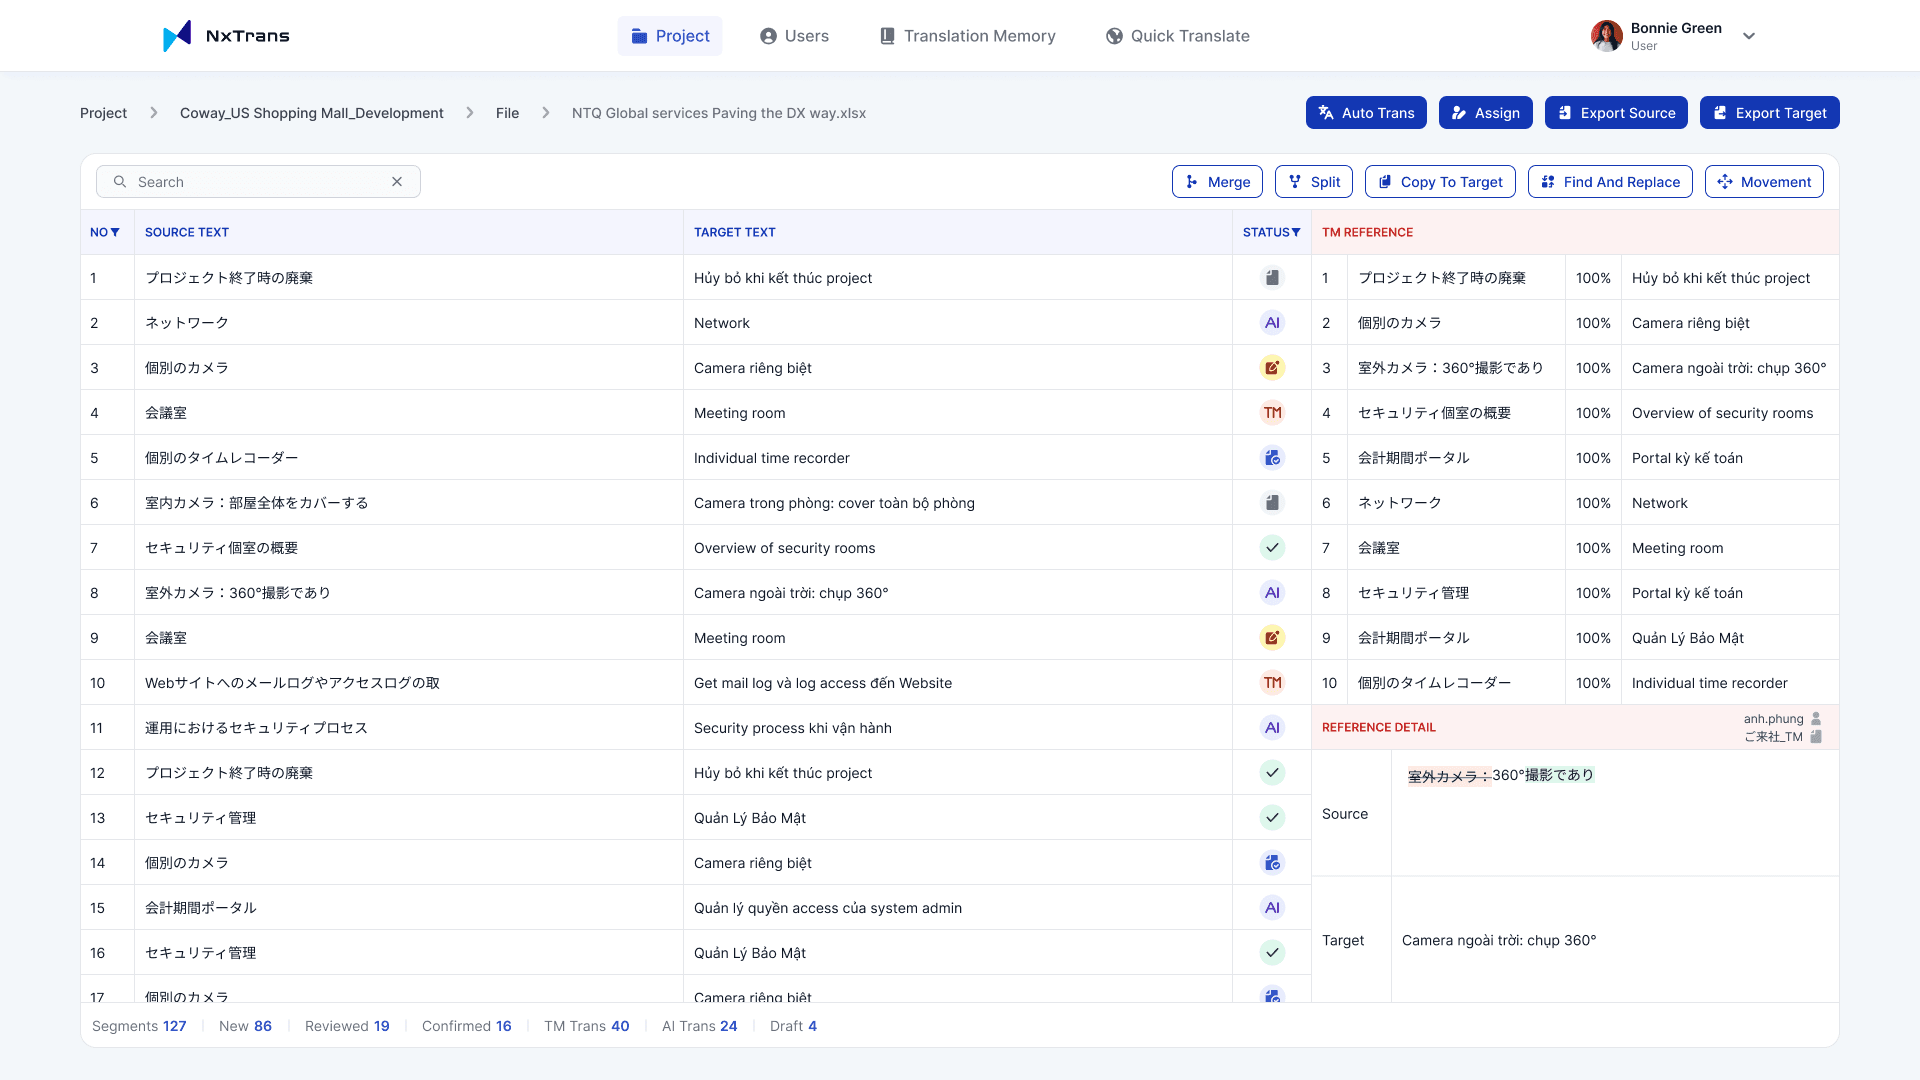The height and width of the screenshot is (1080, 1920).
Task: Click the New 86 counter
Action: (x=245, y=1026)
